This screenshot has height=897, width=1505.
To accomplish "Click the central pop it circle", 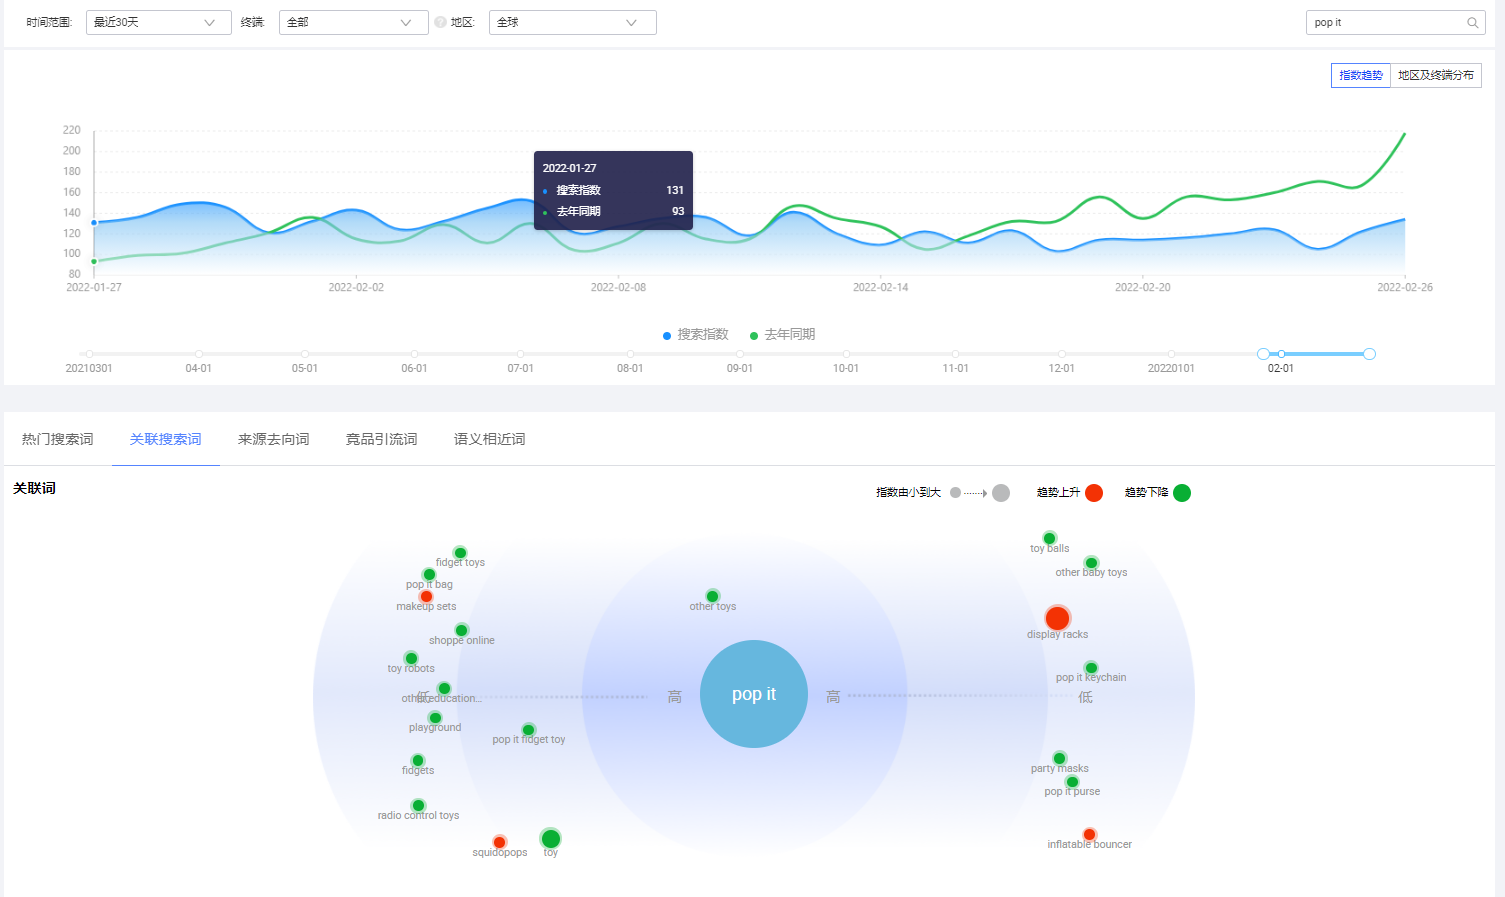I will tap(754, 694).
